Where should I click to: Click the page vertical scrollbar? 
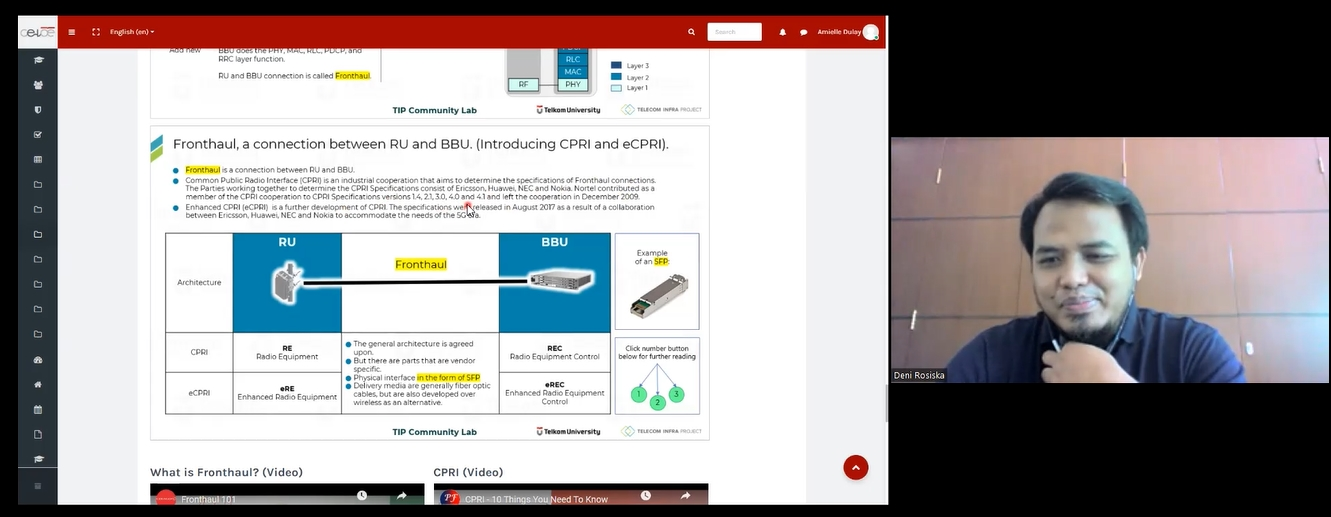(886, 402)
